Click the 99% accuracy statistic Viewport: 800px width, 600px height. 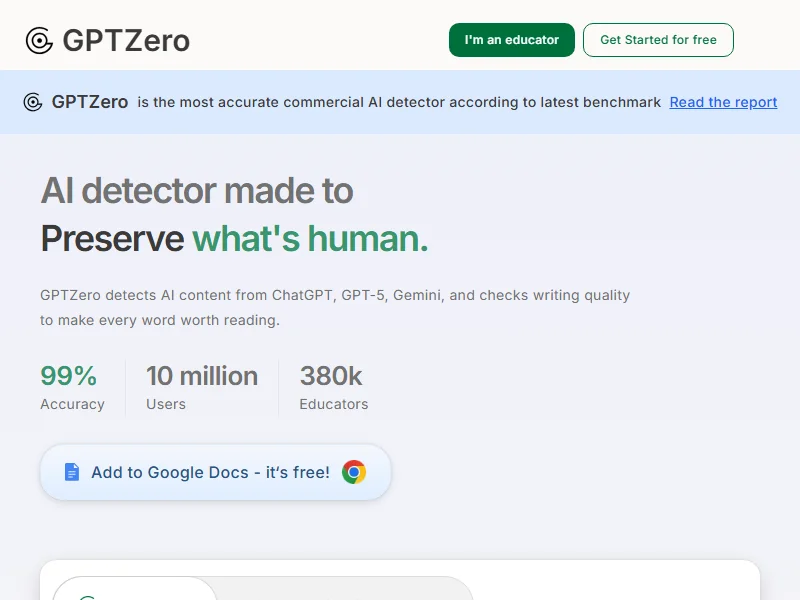click(69, 376)
